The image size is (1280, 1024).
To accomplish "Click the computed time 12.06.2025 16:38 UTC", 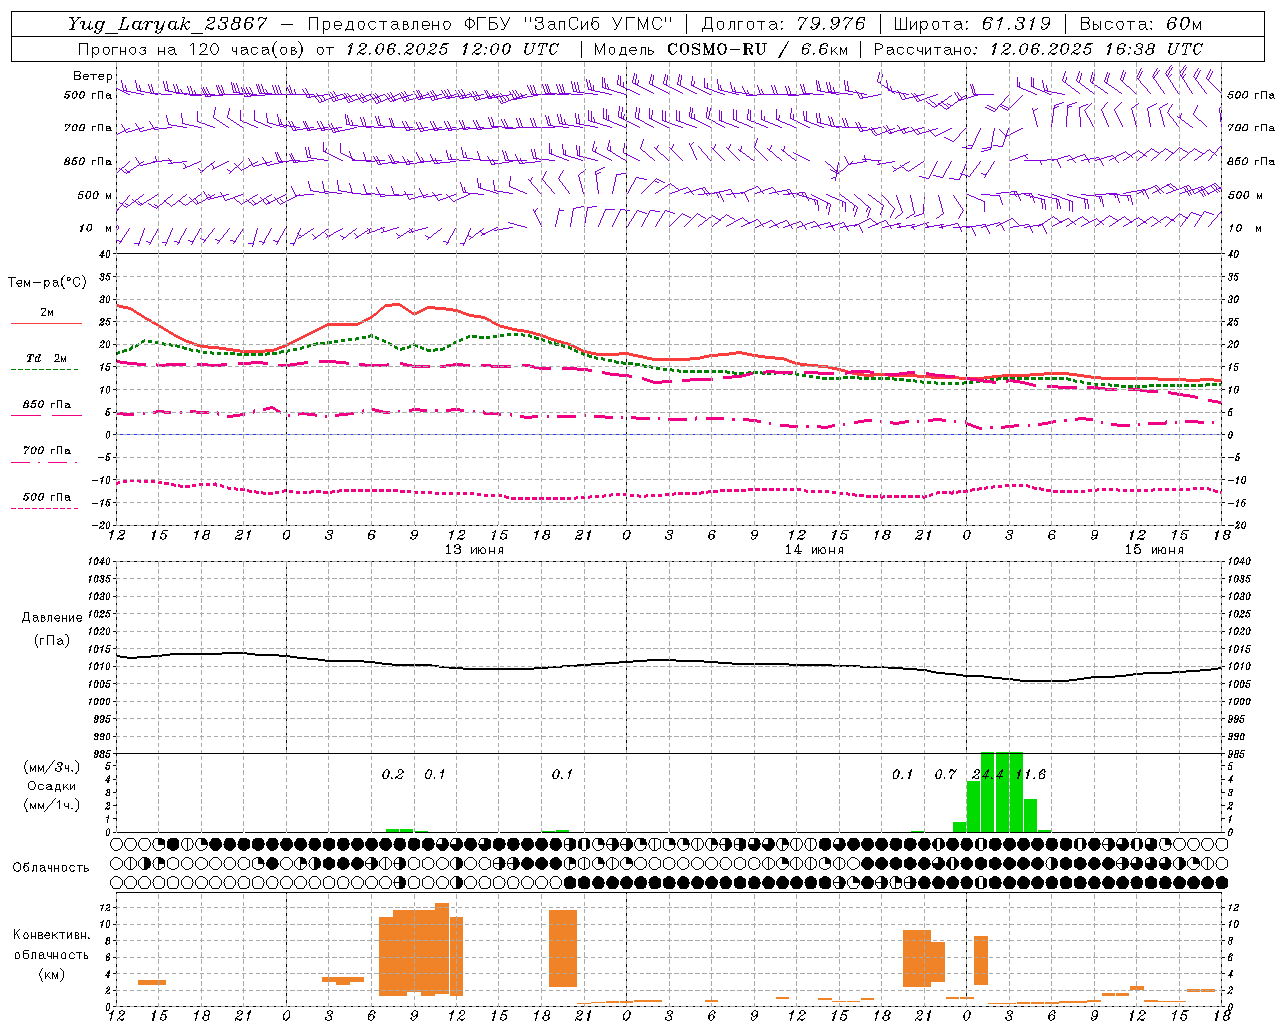I will [1096, 49].
